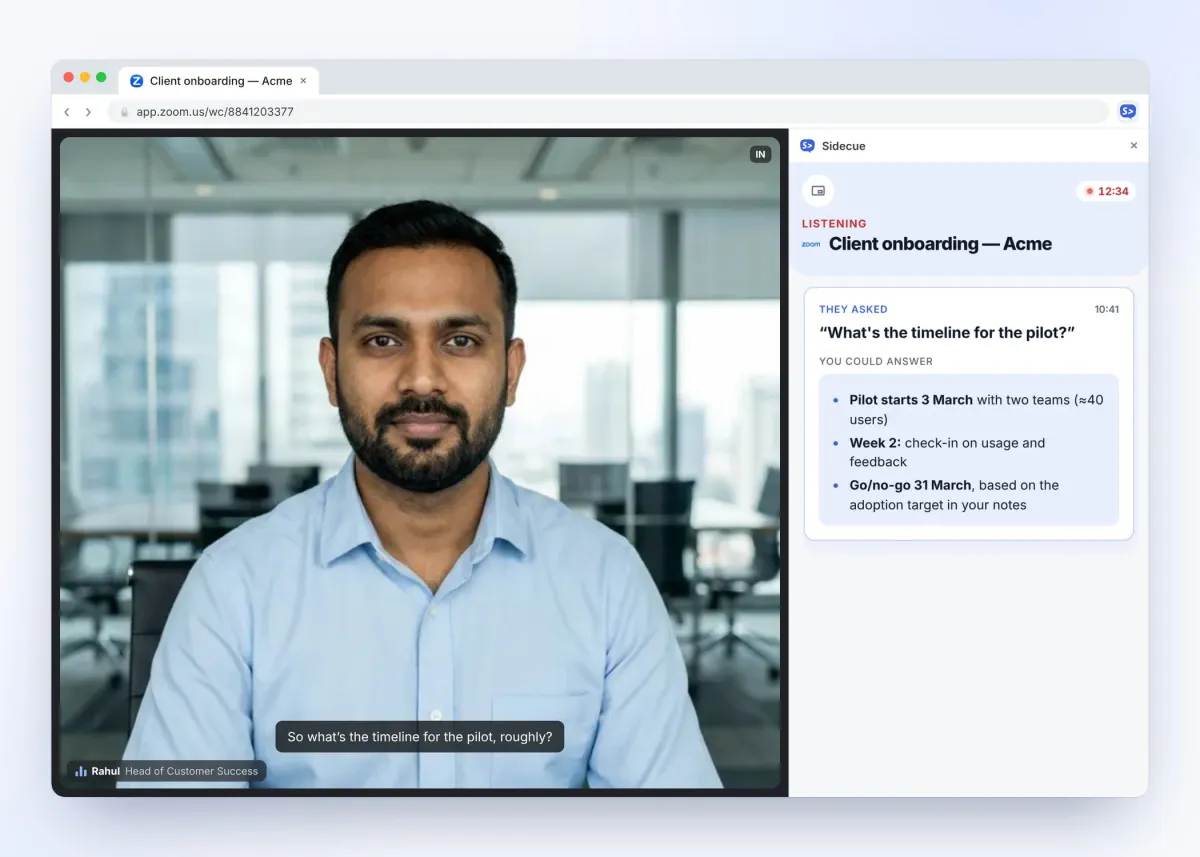Click the picture-in-picture pop-out button in Sidecue
Image resolution: width=1200 pixels, height=857 pixels.
pos(818,191)
